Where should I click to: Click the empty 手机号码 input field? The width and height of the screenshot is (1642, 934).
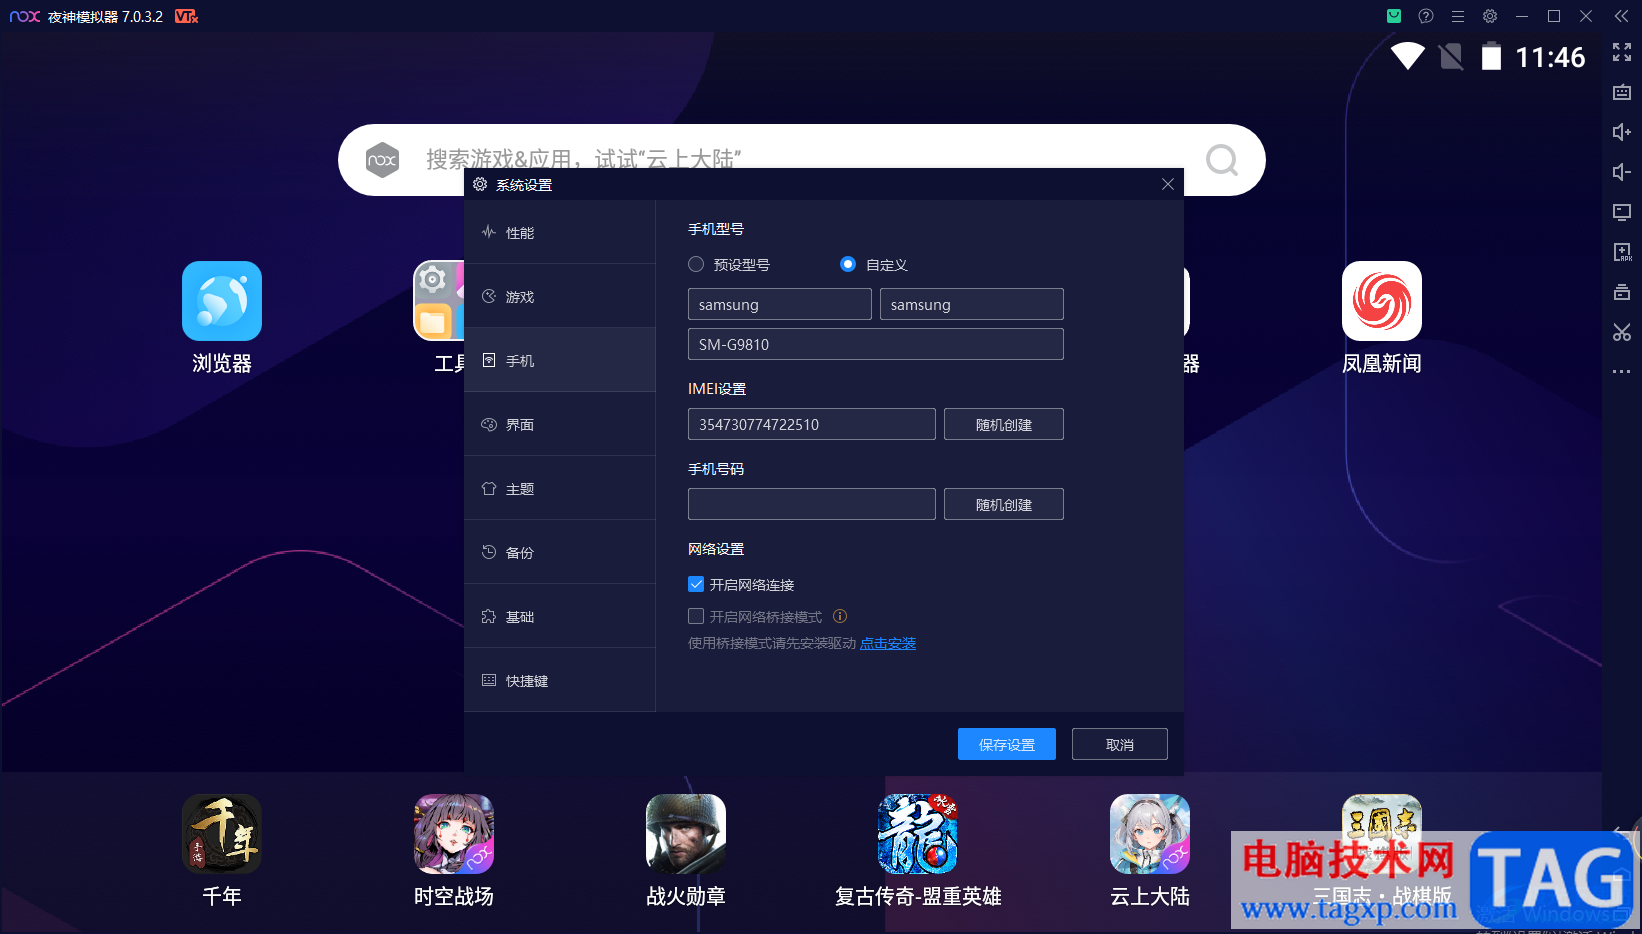(x=812, y=504)
